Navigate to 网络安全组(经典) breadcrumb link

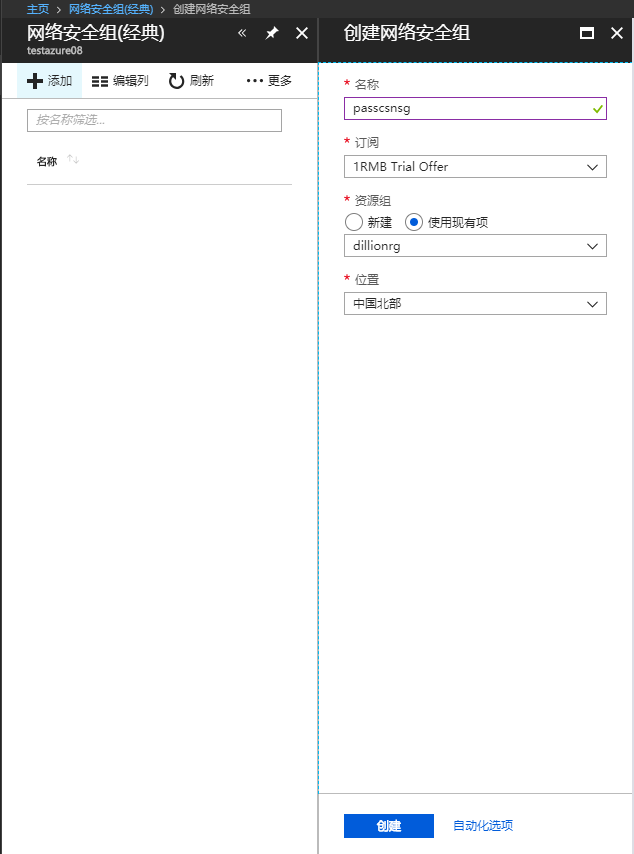pyautogui.click(x=111, y=9)
